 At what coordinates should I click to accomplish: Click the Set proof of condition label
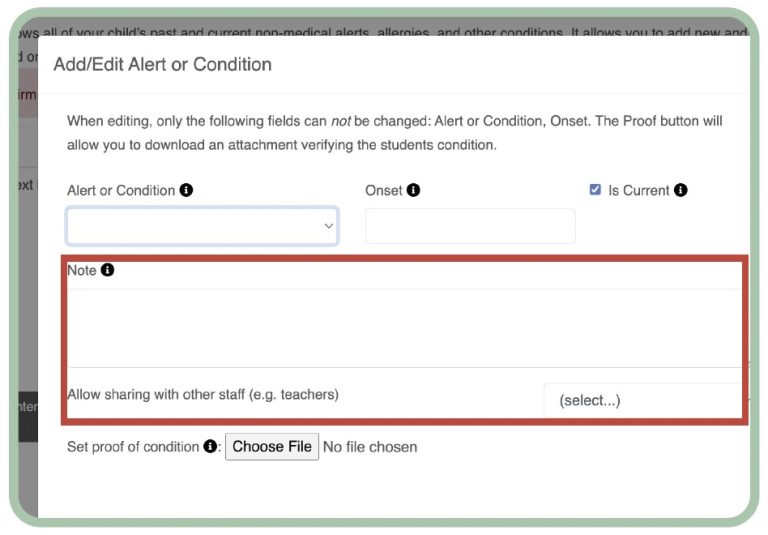133,447
